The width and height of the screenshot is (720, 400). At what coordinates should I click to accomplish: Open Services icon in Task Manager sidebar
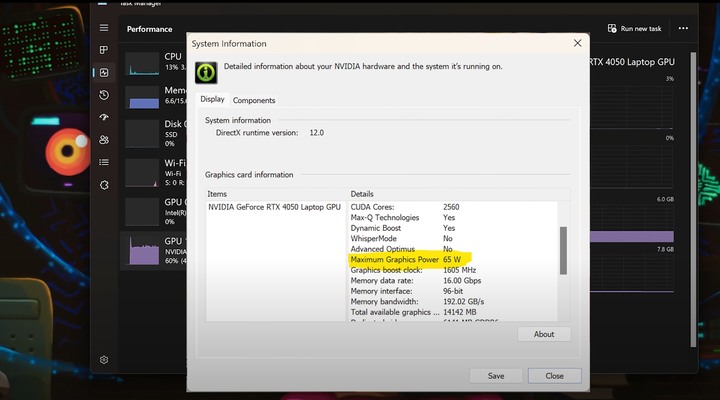(x=104, y=185)
